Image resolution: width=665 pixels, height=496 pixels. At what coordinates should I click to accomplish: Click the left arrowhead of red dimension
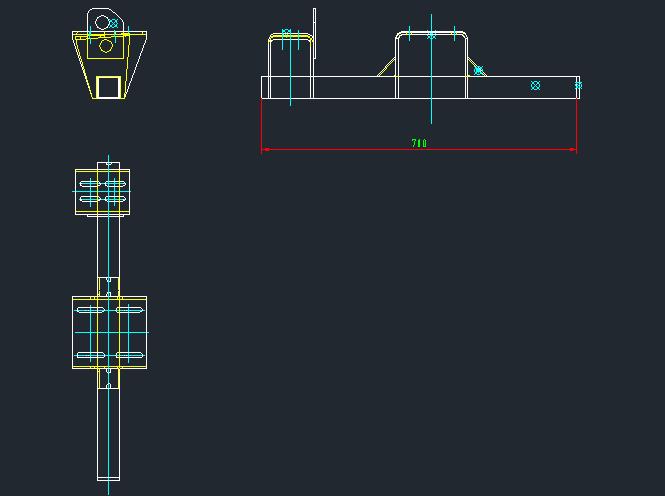coord(265,150)
